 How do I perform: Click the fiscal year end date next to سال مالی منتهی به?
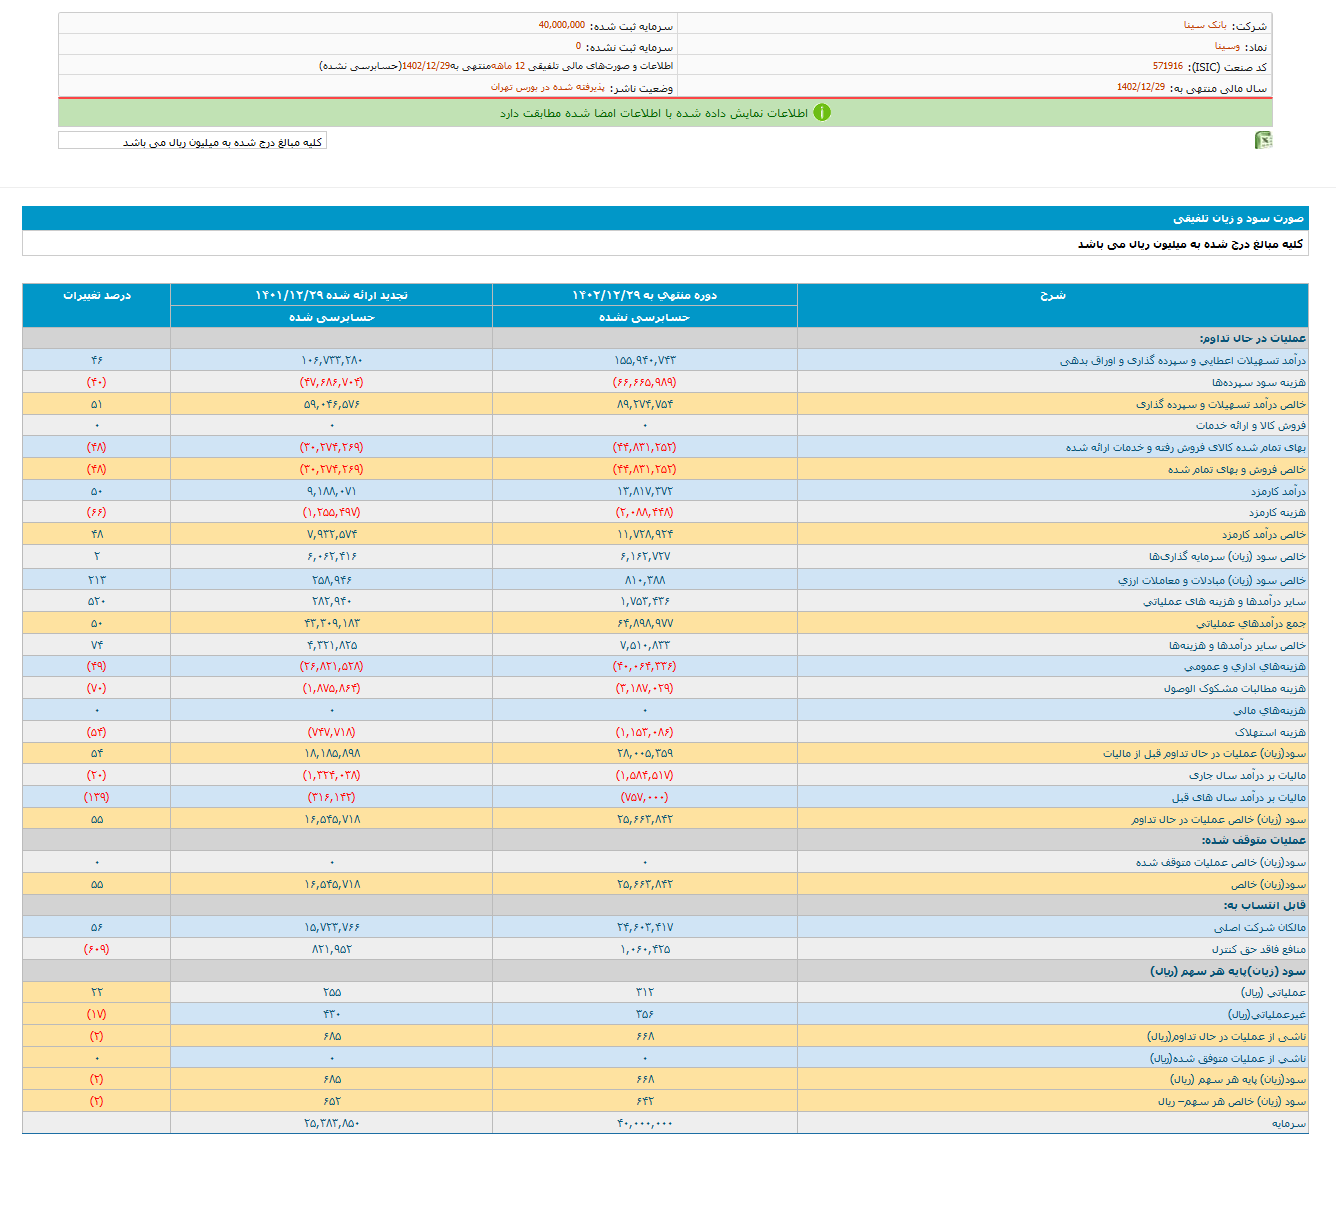point(1140,88)
